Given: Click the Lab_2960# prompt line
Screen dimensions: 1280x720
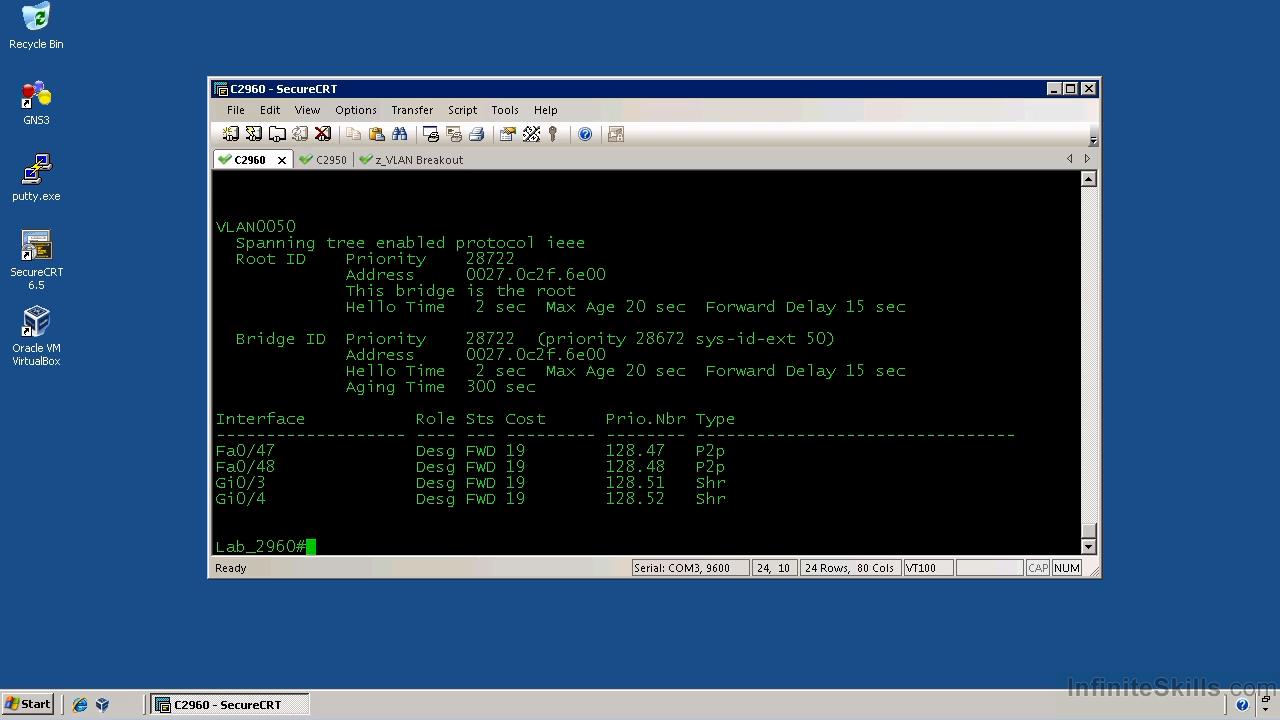Looking at the screenshot, I should point(265,547).
